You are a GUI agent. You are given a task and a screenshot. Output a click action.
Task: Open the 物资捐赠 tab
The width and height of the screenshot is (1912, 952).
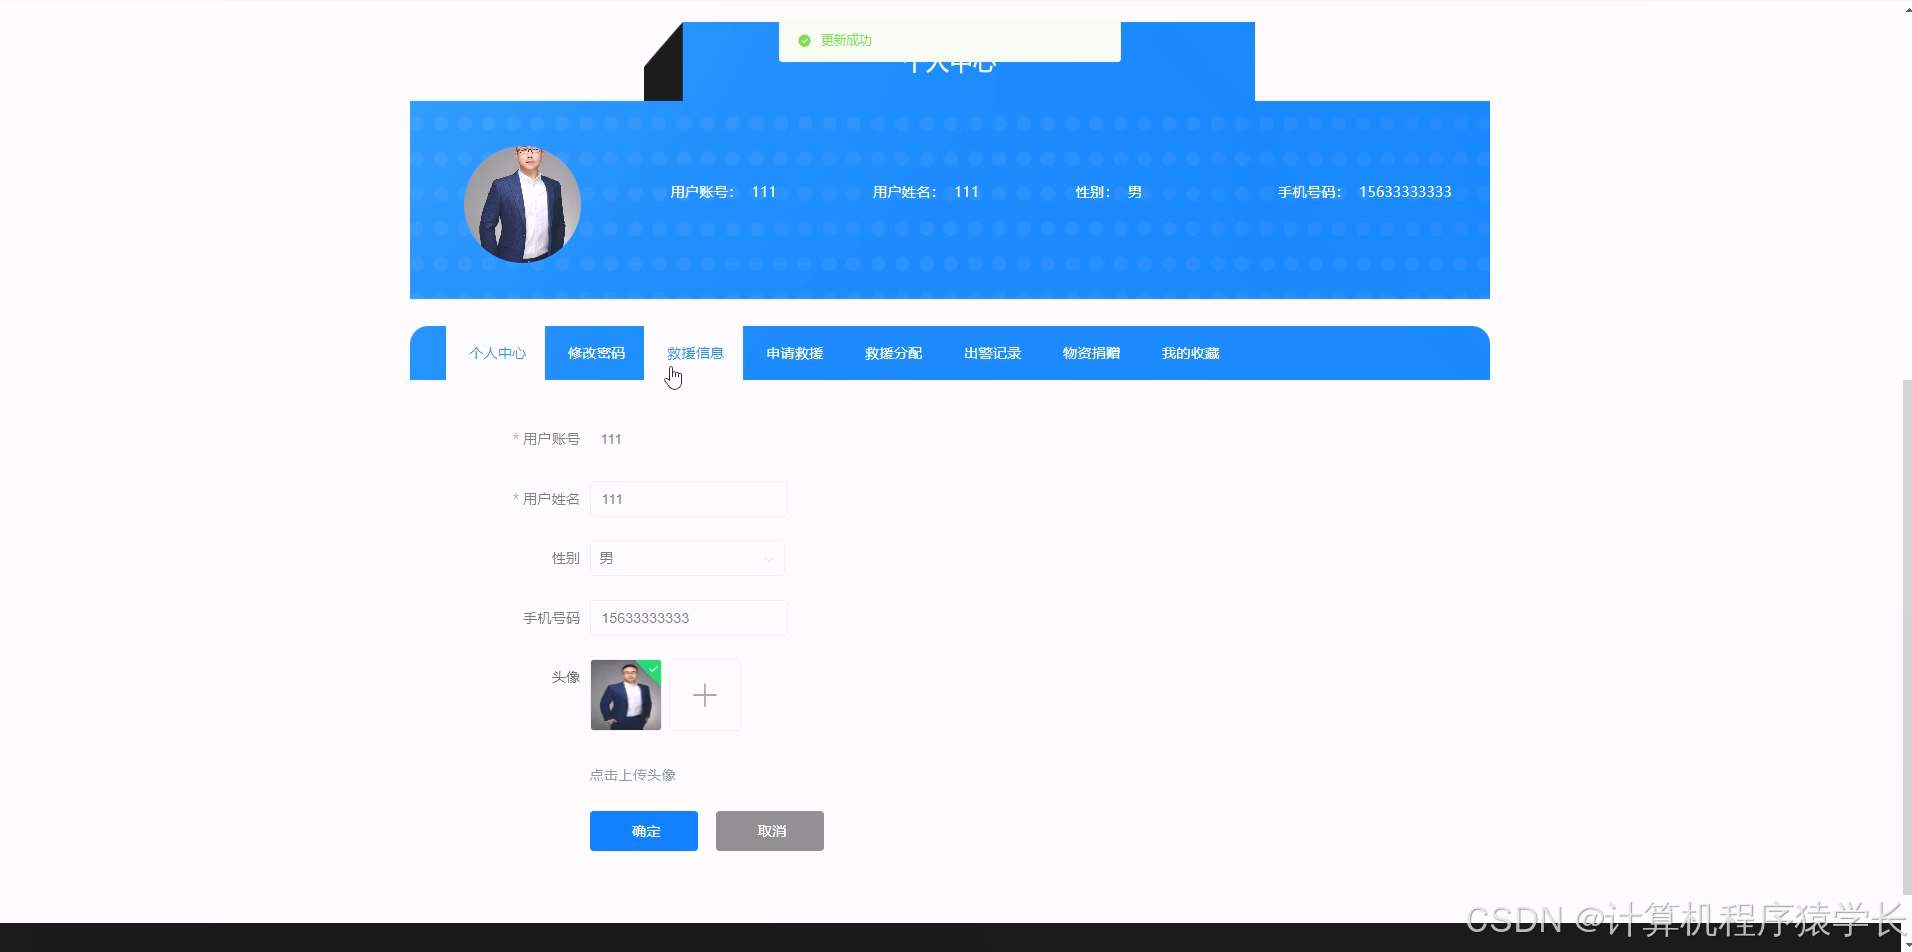(x=1090, y=352)
